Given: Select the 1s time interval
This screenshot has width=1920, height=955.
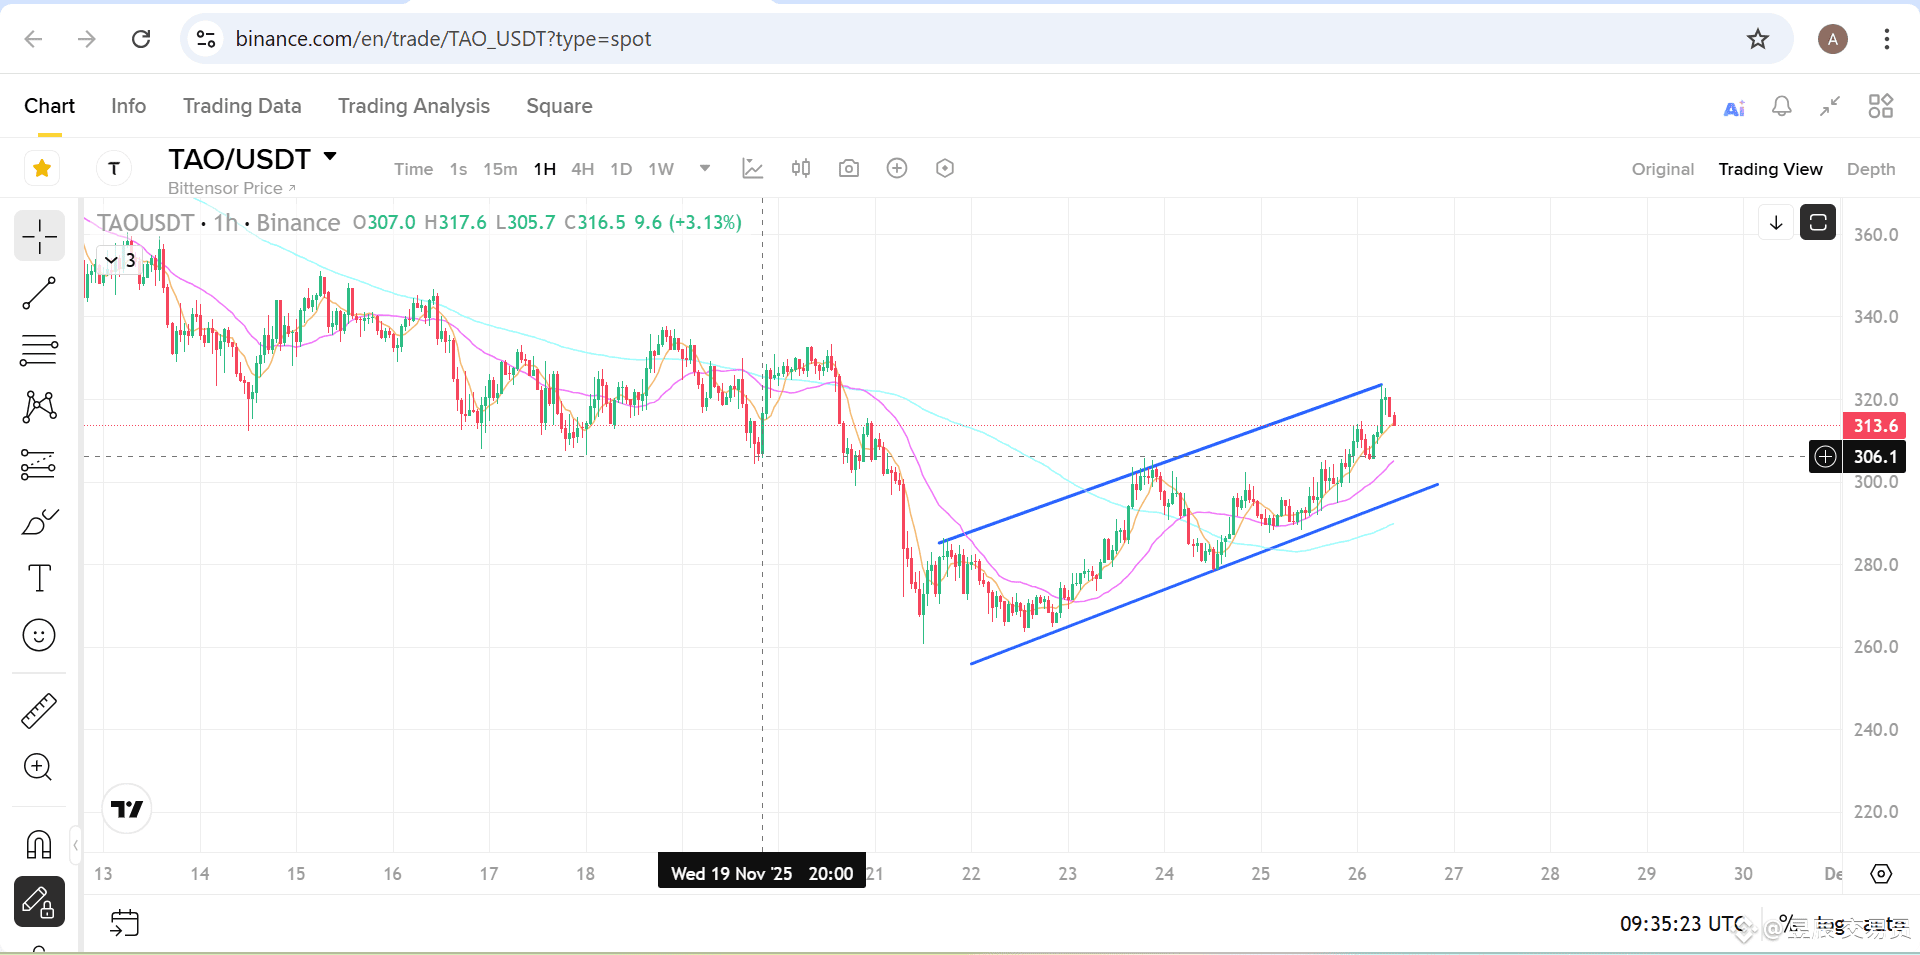Looking at the screenshot, I should pyautogui.click(x=458, y=169).
